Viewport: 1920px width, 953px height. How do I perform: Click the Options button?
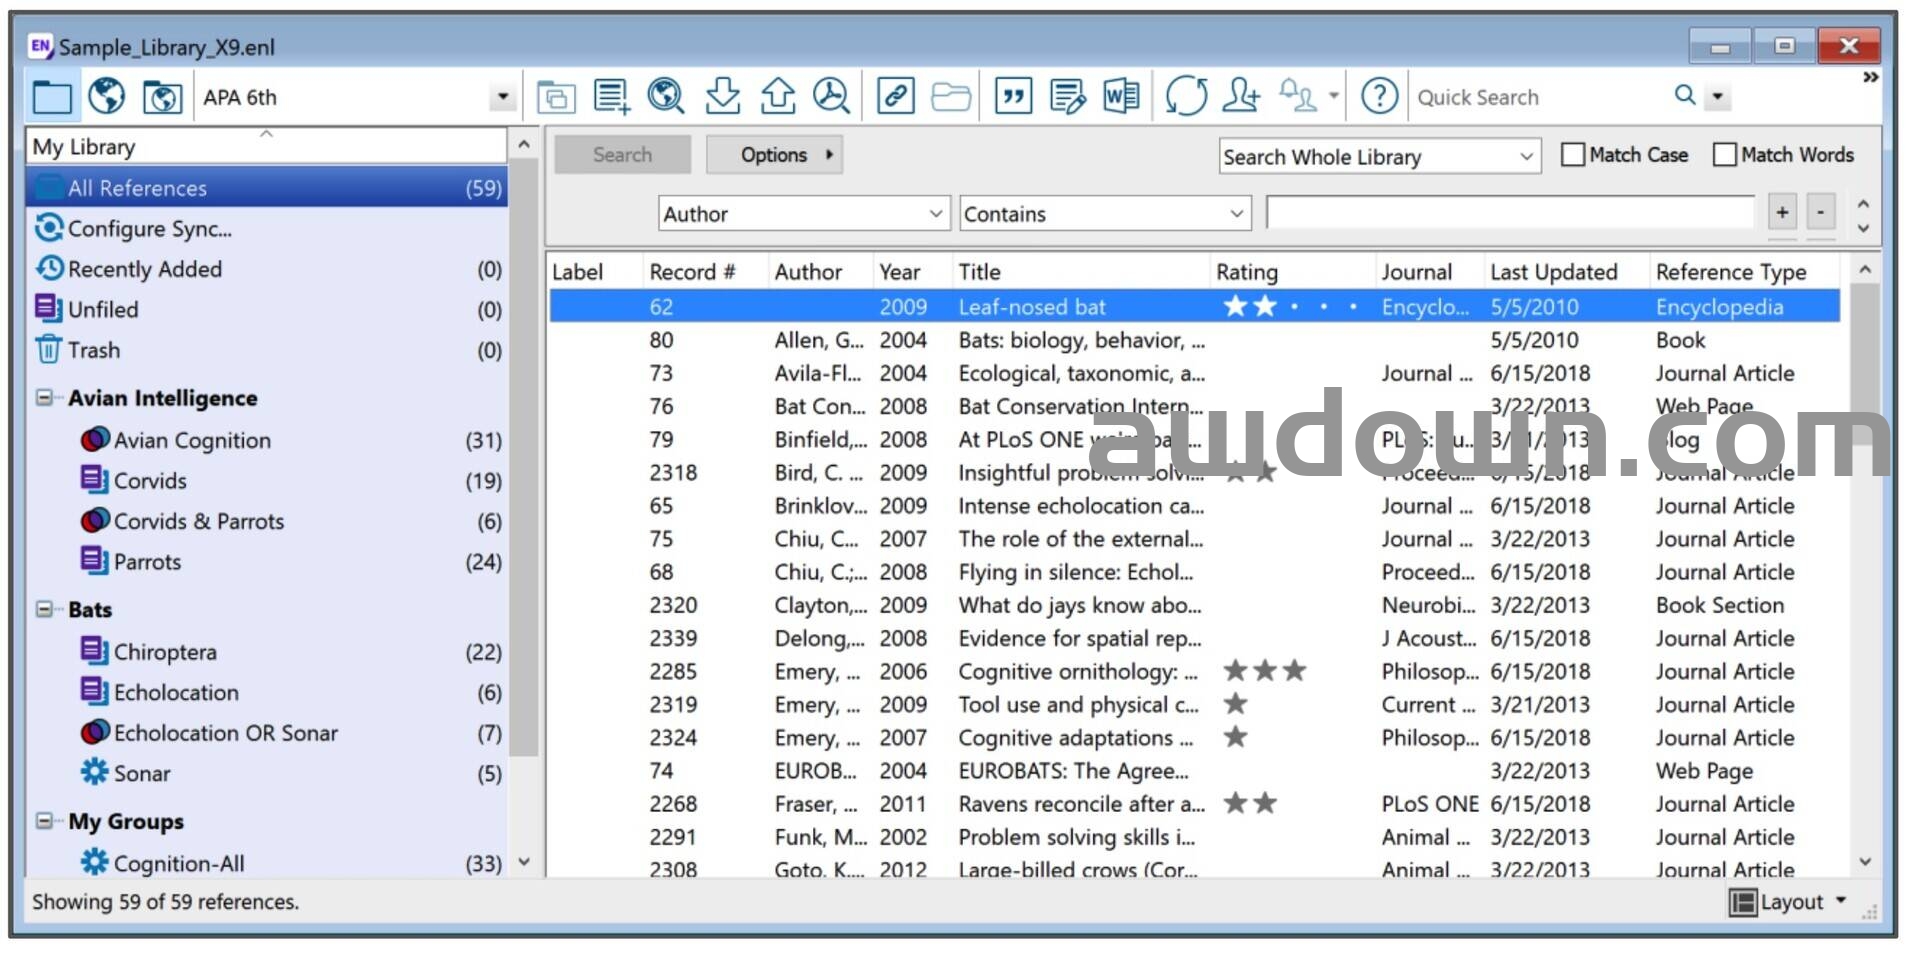click(775, 155)
